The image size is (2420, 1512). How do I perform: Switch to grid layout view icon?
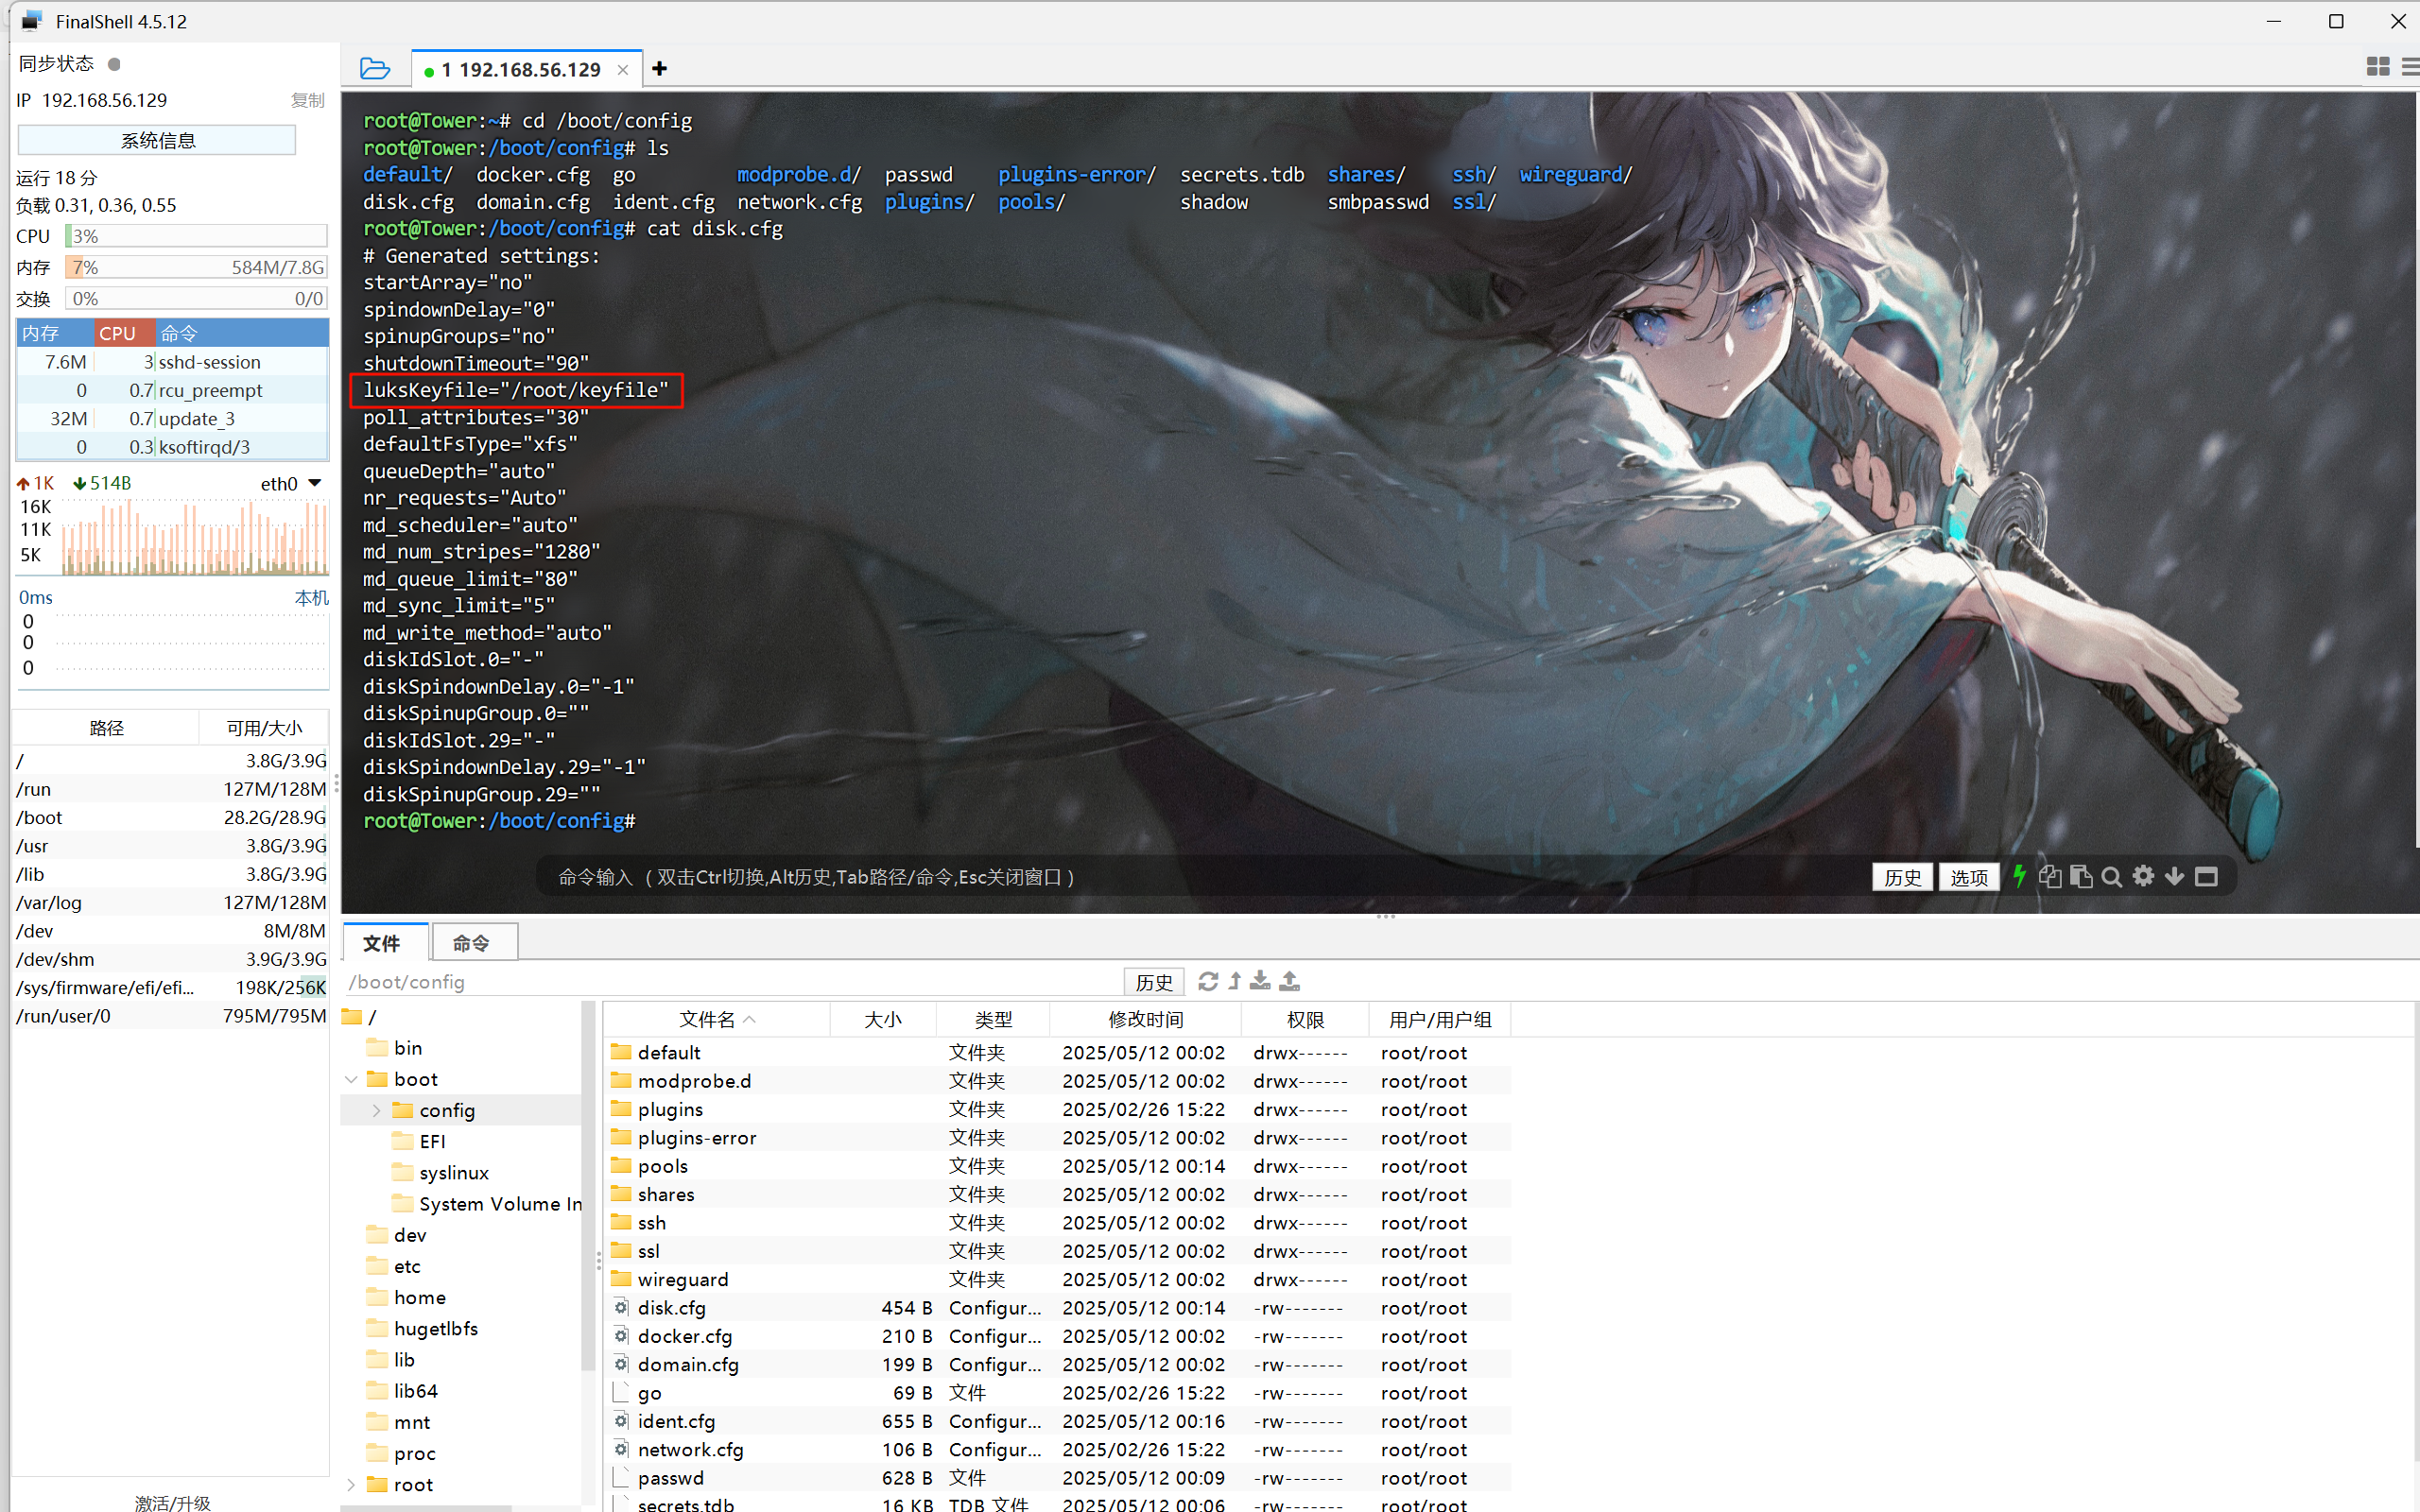[x=2378, y=66]
